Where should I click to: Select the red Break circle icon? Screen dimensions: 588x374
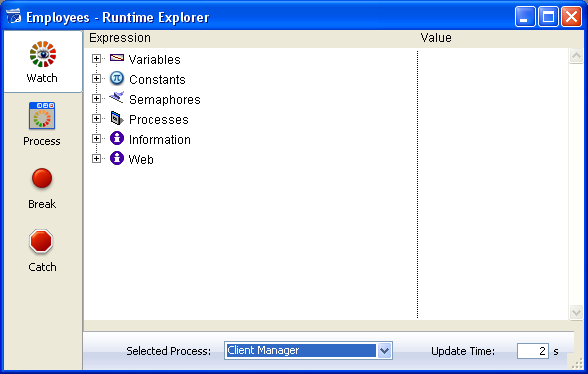click(x=42, y=178)
